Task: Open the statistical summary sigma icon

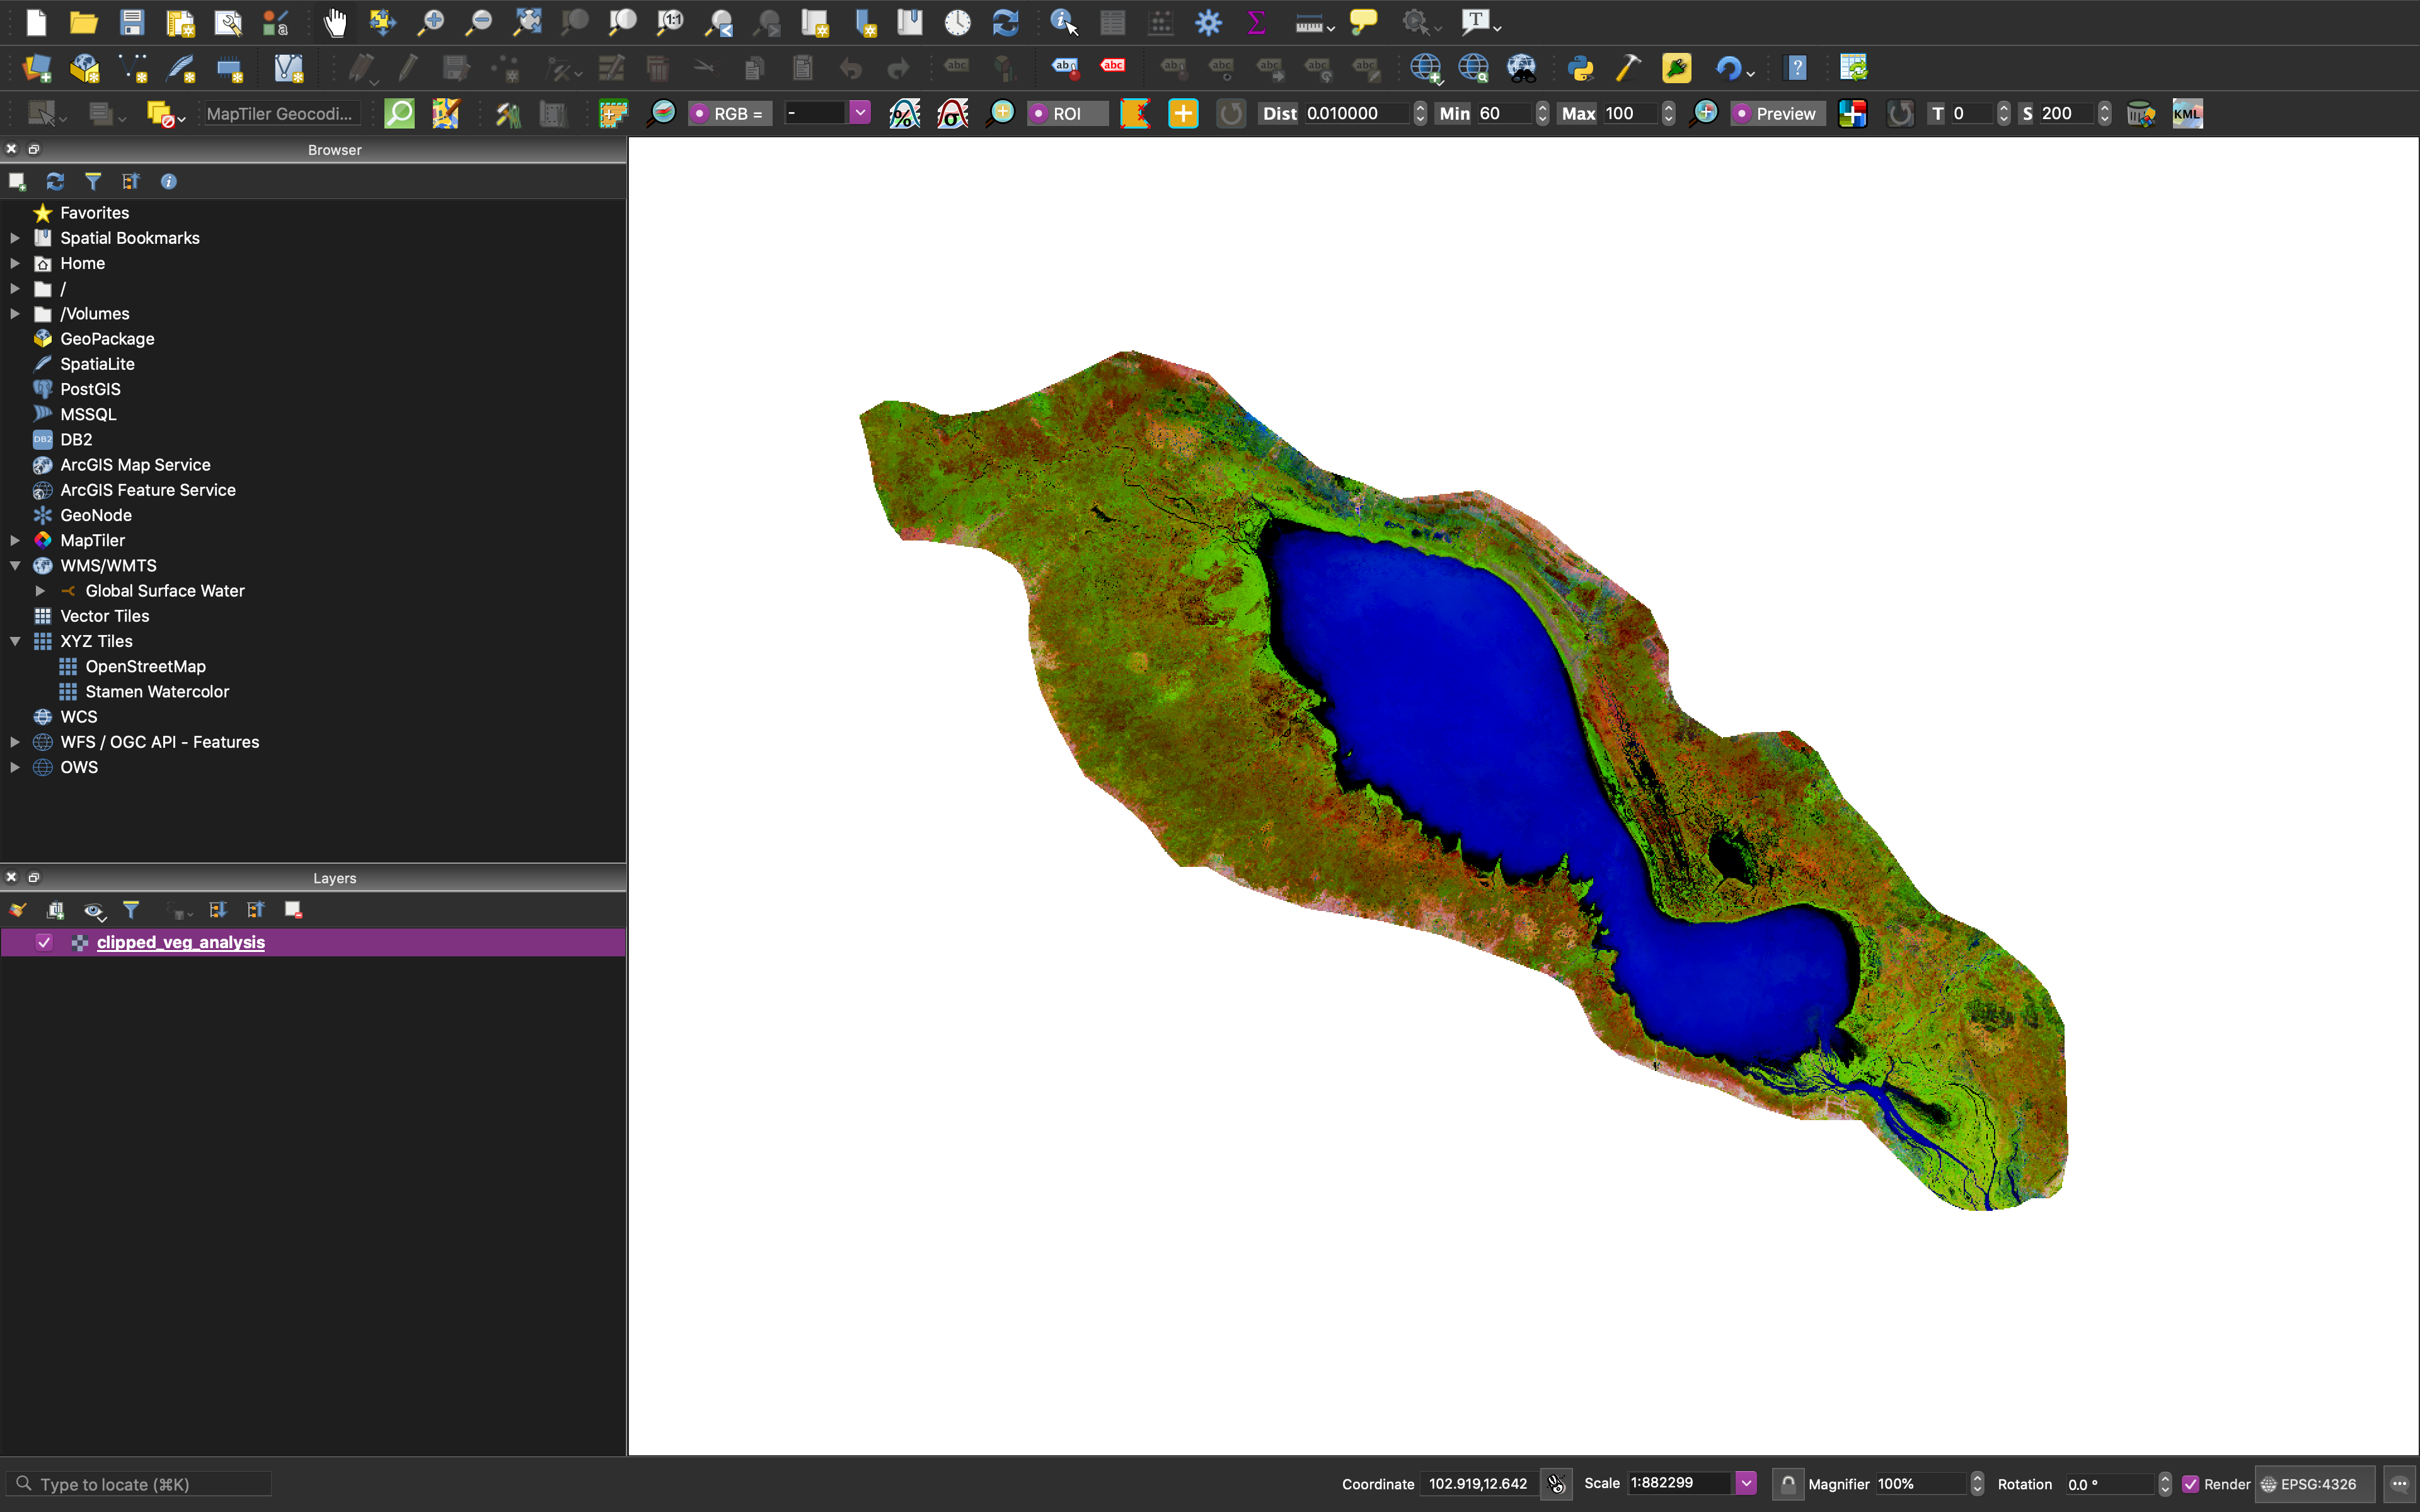Action: pos(1256,22)
